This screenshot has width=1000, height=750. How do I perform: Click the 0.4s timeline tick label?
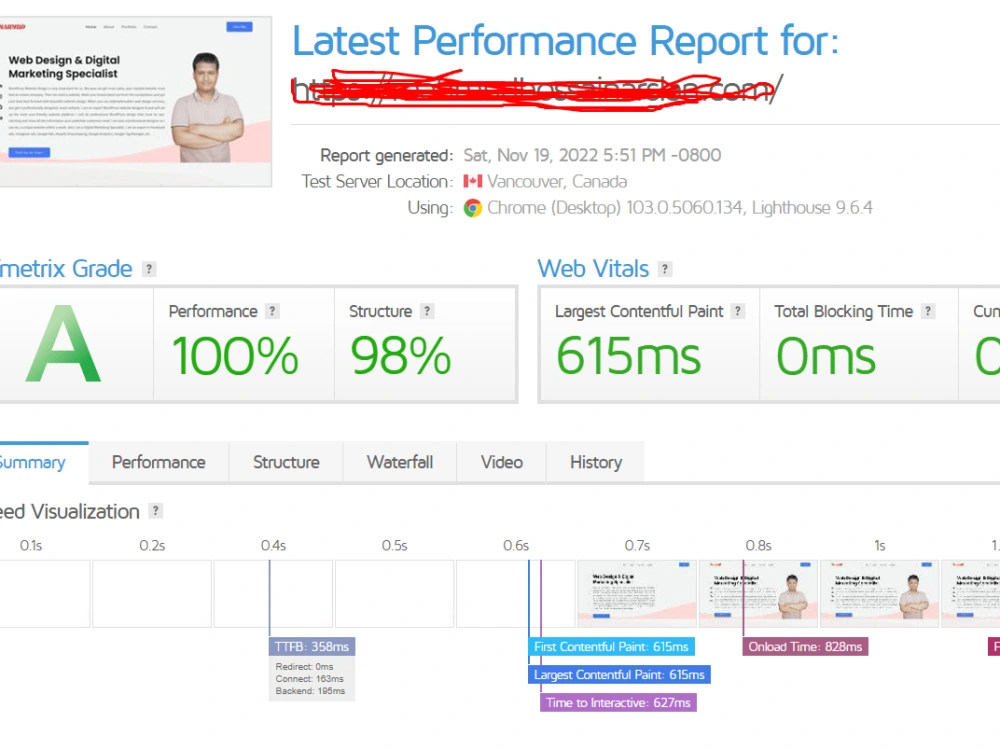(x=273, y=546)
